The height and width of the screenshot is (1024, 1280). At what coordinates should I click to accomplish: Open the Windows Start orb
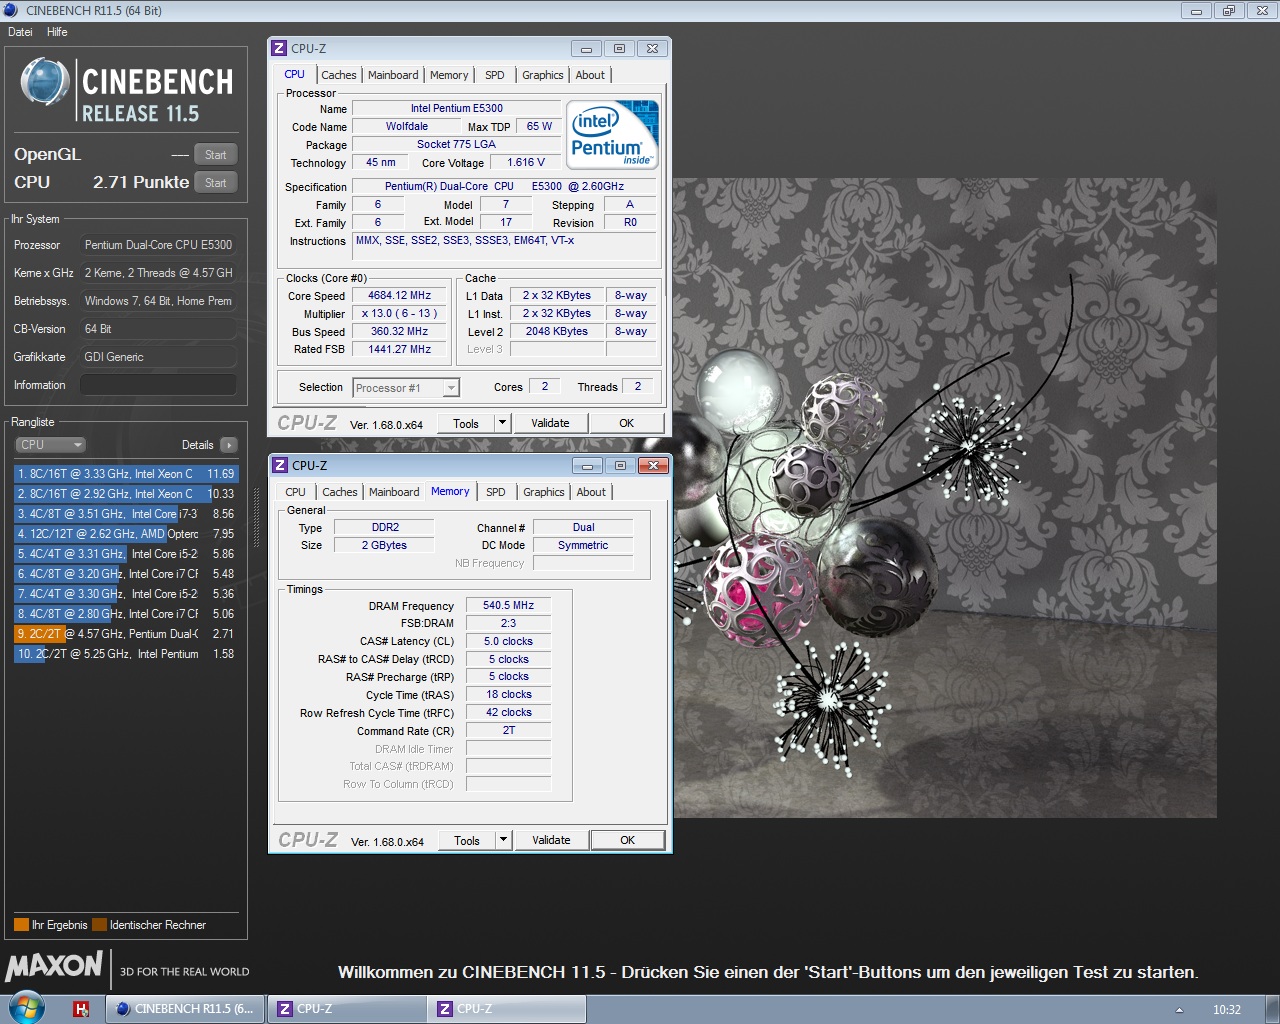point(27,1008)
